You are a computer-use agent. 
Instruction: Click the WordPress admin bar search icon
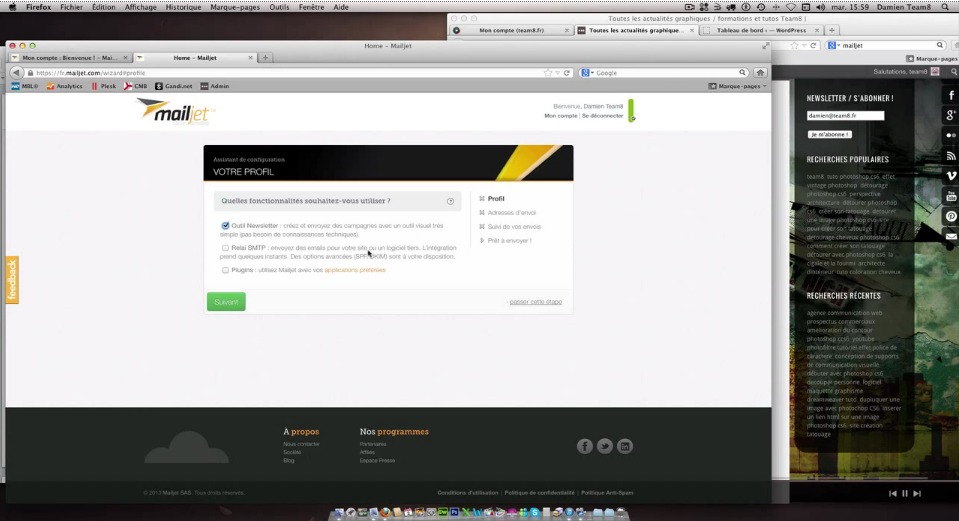pos(953,72)
